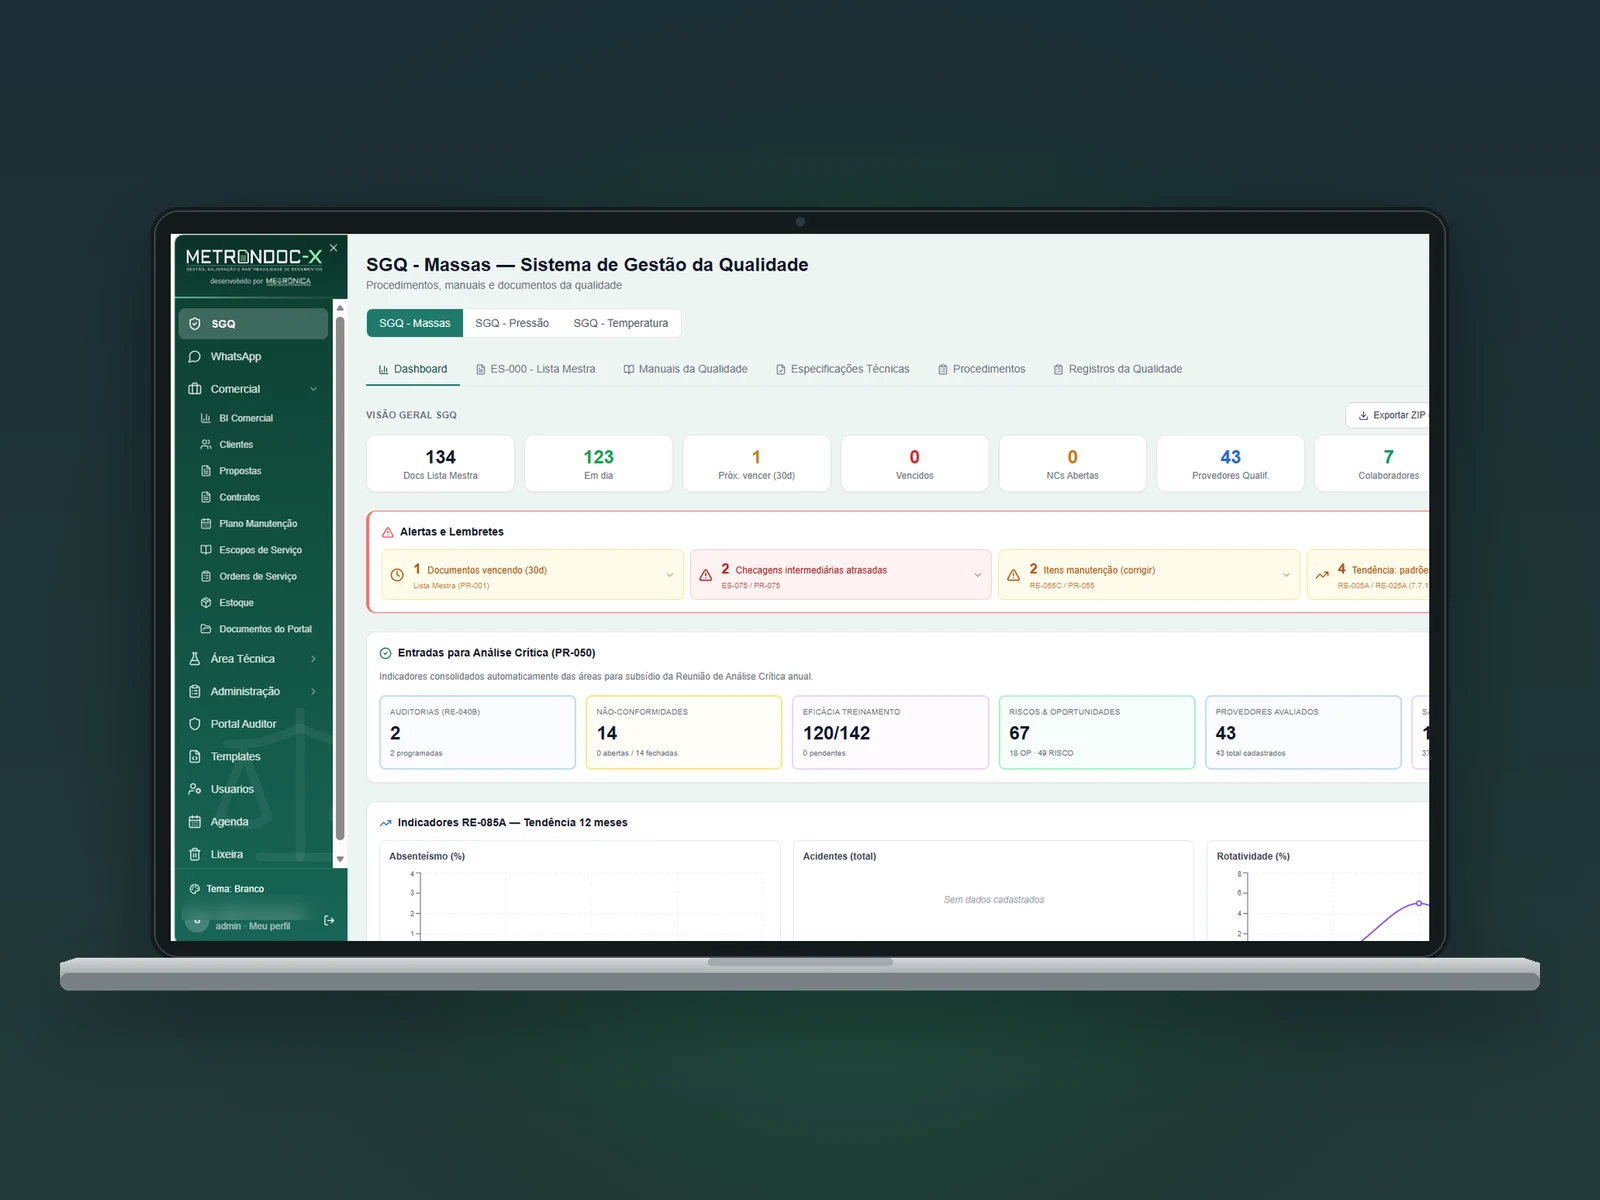Click the Propostas document icon
This screenshot has height=1200, width=1600.
(x=206, y=471)
